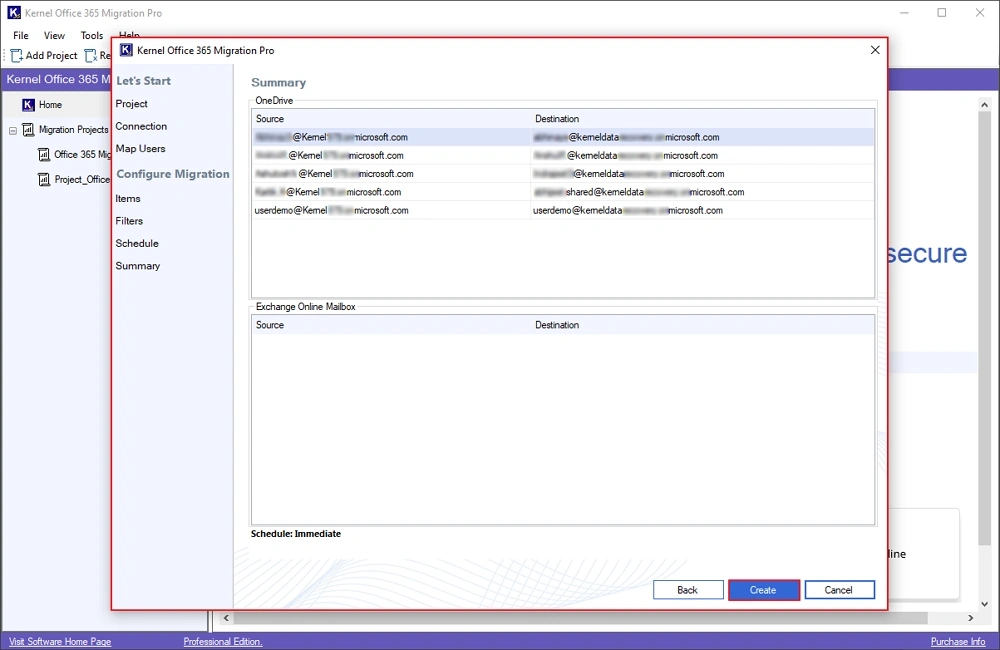The width and height of the screenshot is (1000, 650).
Task: Open the Office 365 Mig project icon
Action: (44, 154)
